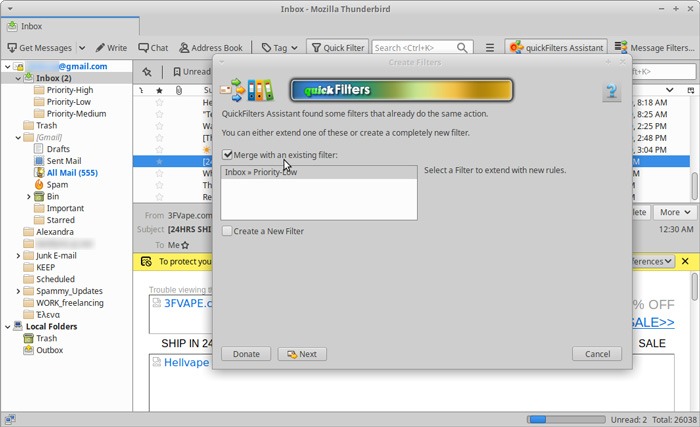Click the Write pencil button
This screenshot has width=700, height=427.
tap(111, 48)
